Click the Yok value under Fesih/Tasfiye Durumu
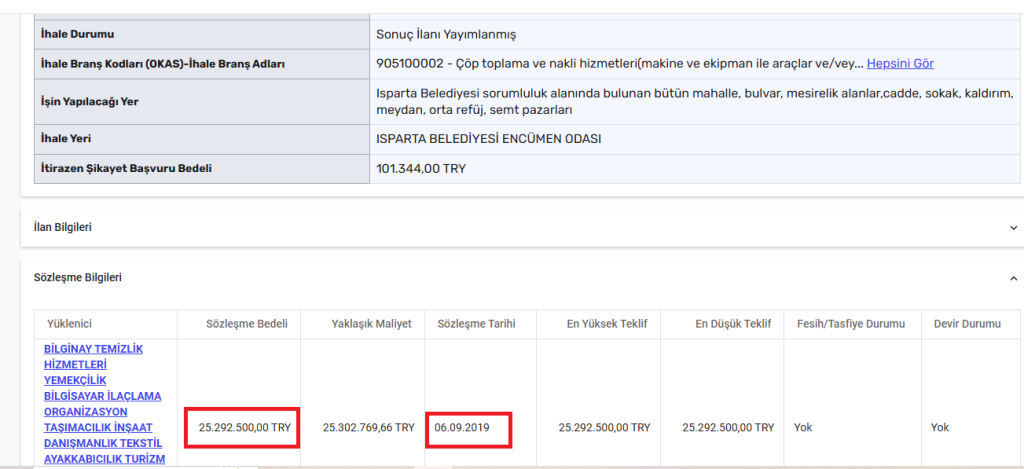The width and height of the screenshot is (1024, 469). coord(803,428)
